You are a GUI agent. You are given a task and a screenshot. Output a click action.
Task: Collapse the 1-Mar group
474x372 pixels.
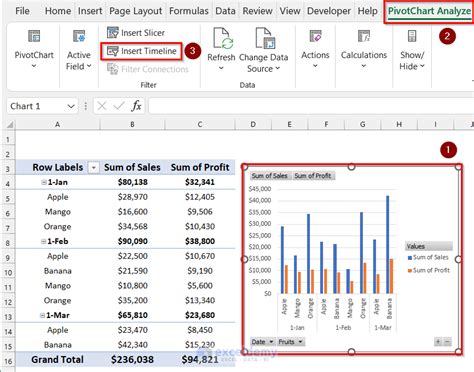point(42,315)
